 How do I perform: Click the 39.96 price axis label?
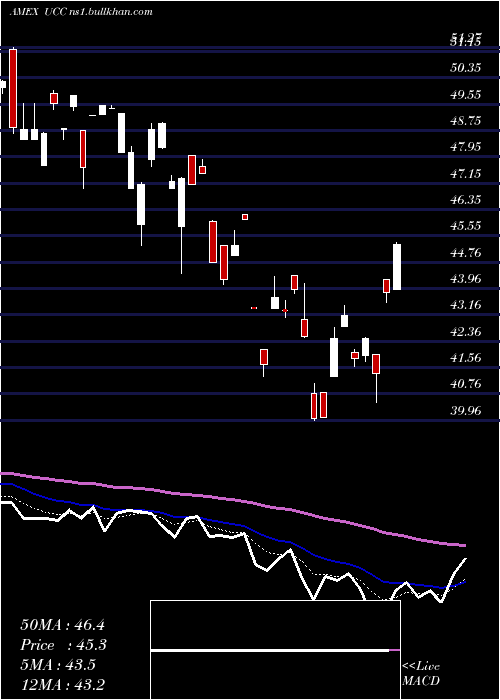point(466,410)
